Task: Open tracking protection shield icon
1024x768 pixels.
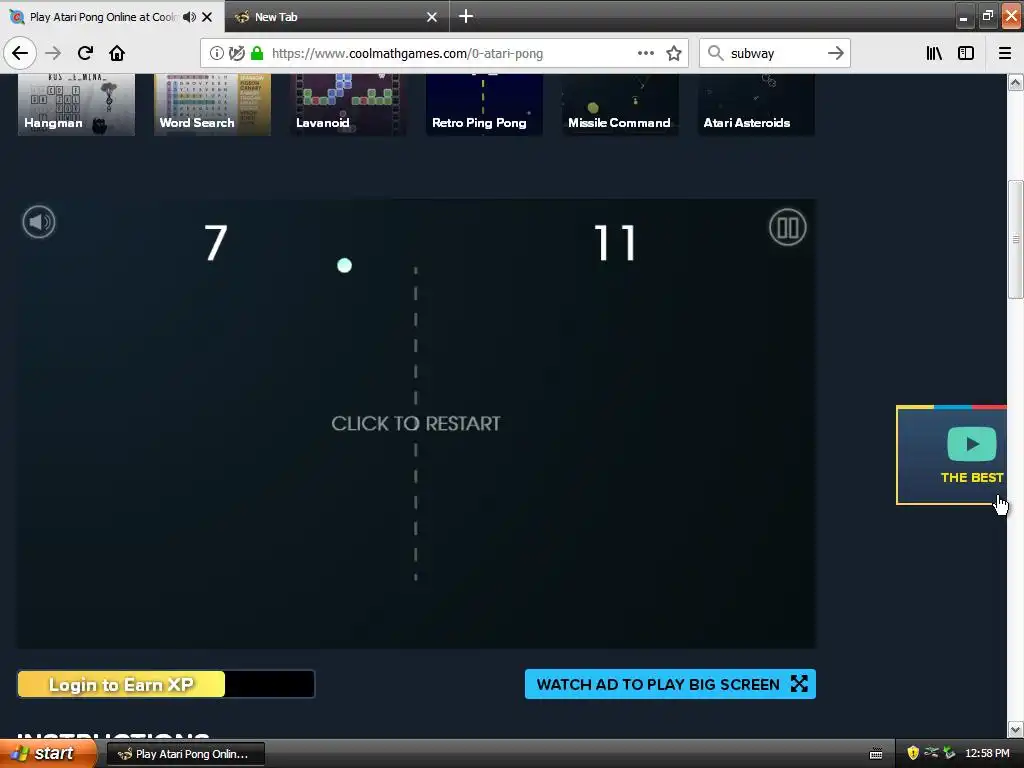Action: [x=237, y=53]
